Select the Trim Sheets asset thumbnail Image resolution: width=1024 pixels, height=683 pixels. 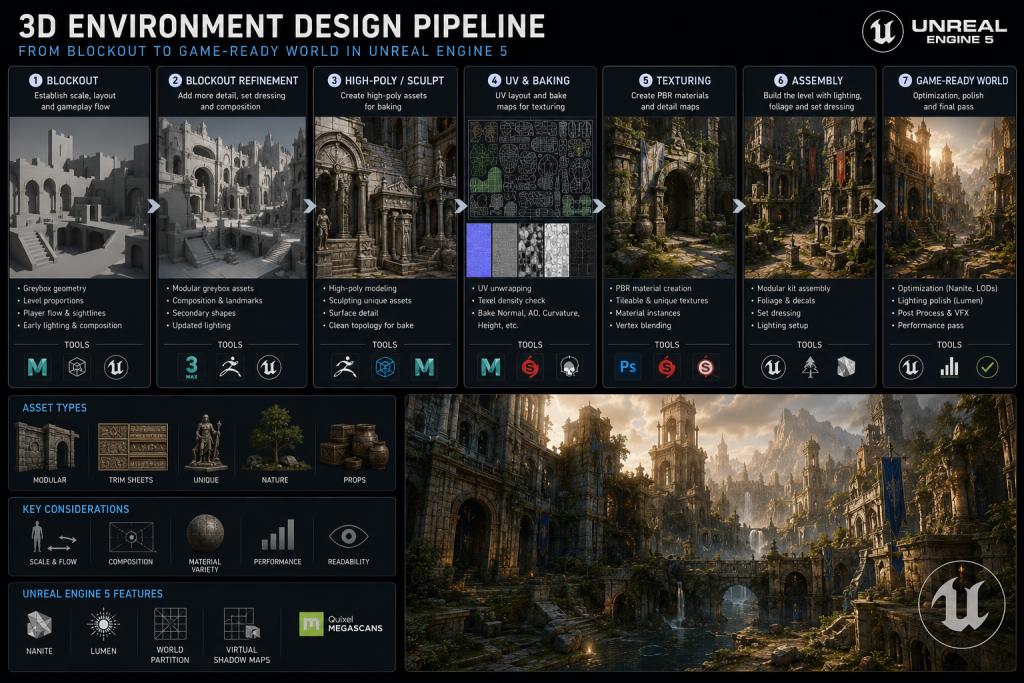click(133, 447)
